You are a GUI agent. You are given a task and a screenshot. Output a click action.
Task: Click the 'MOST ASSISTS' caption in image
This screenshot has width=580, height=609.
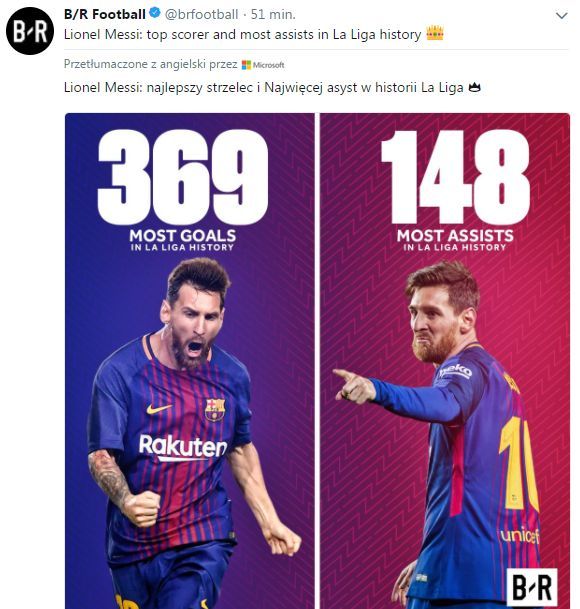[x=455, y=236]
